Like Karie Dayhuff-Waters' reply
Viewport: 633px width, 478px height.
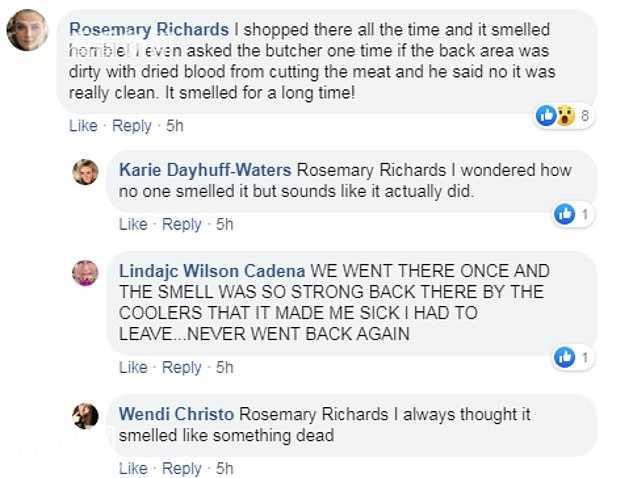coord(133,224)
